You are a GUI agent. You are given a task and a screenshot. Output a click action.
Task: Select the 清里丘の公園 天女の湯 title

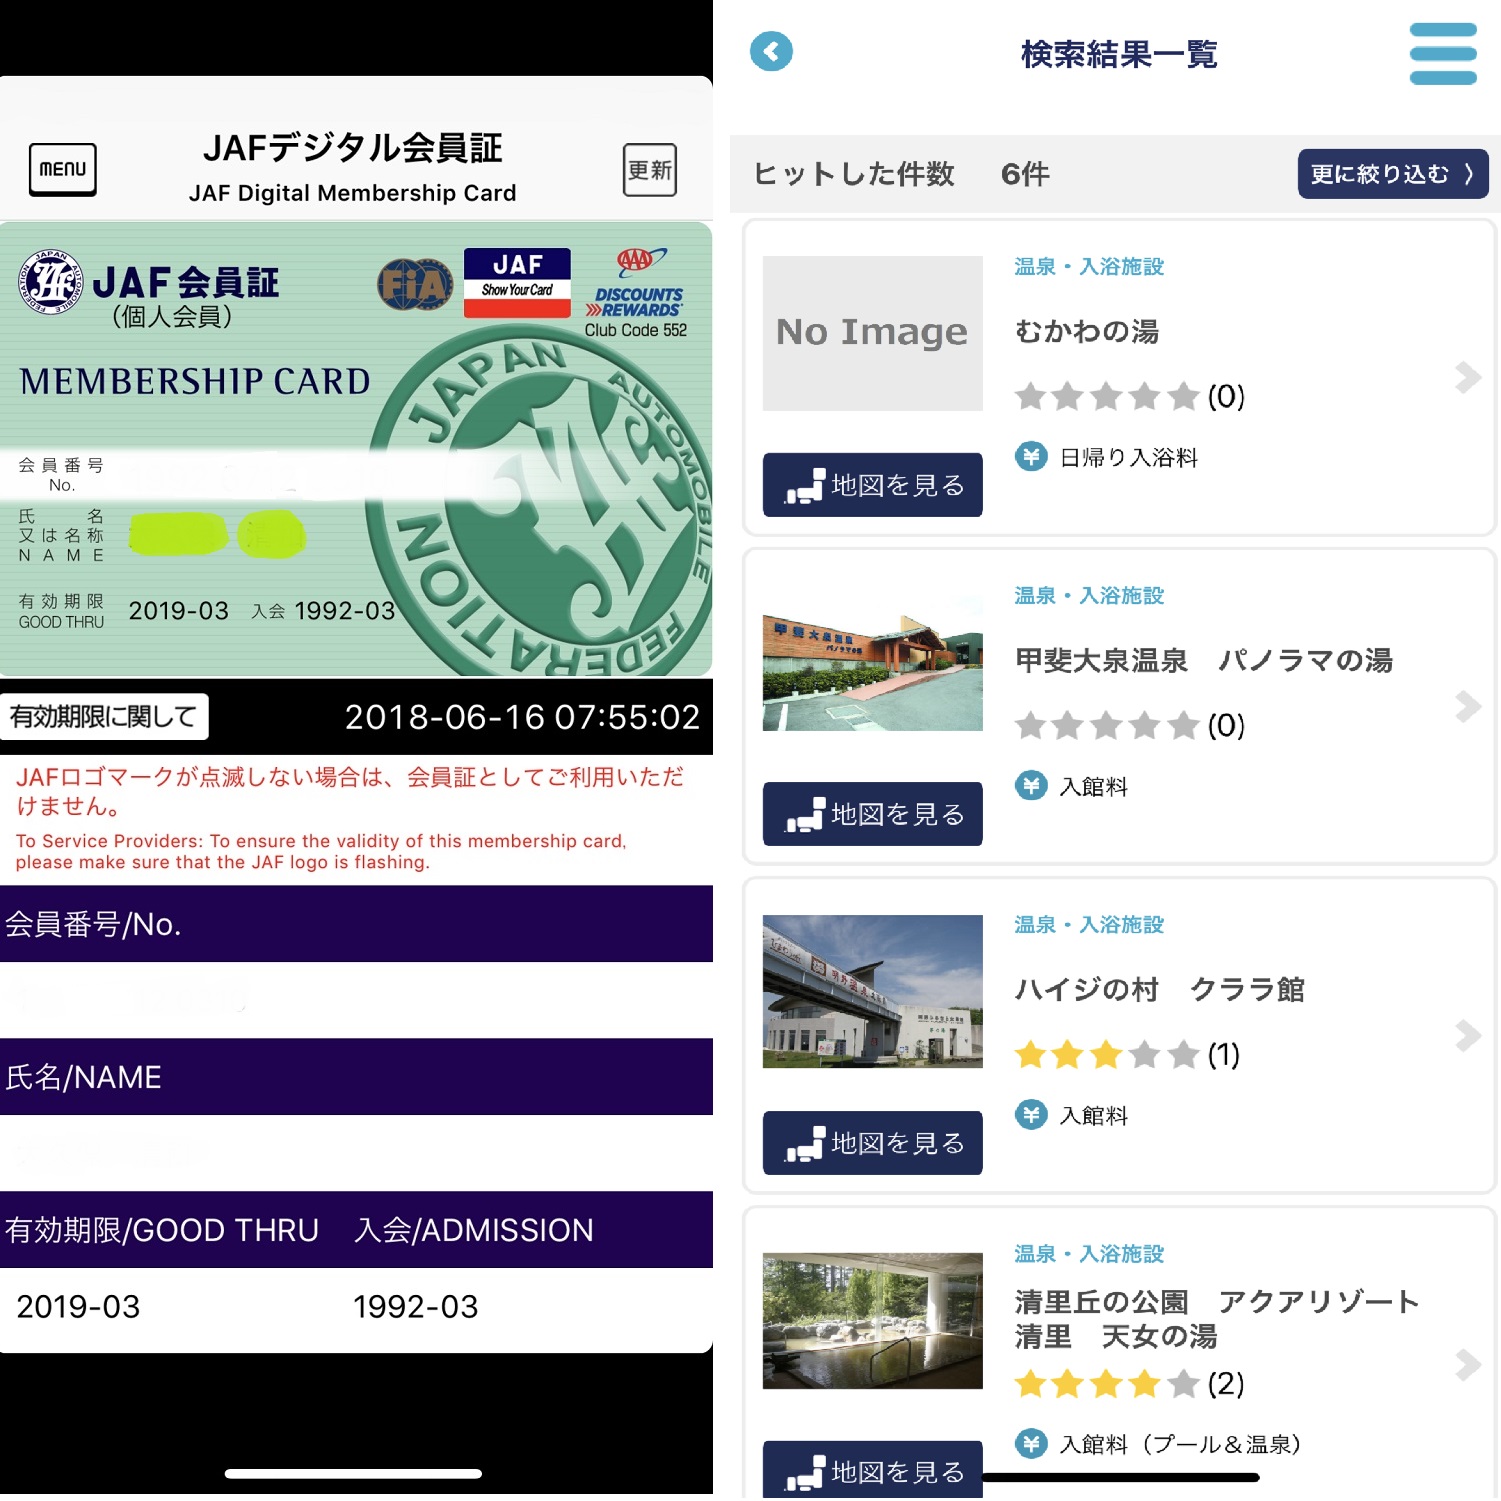1216,1318
